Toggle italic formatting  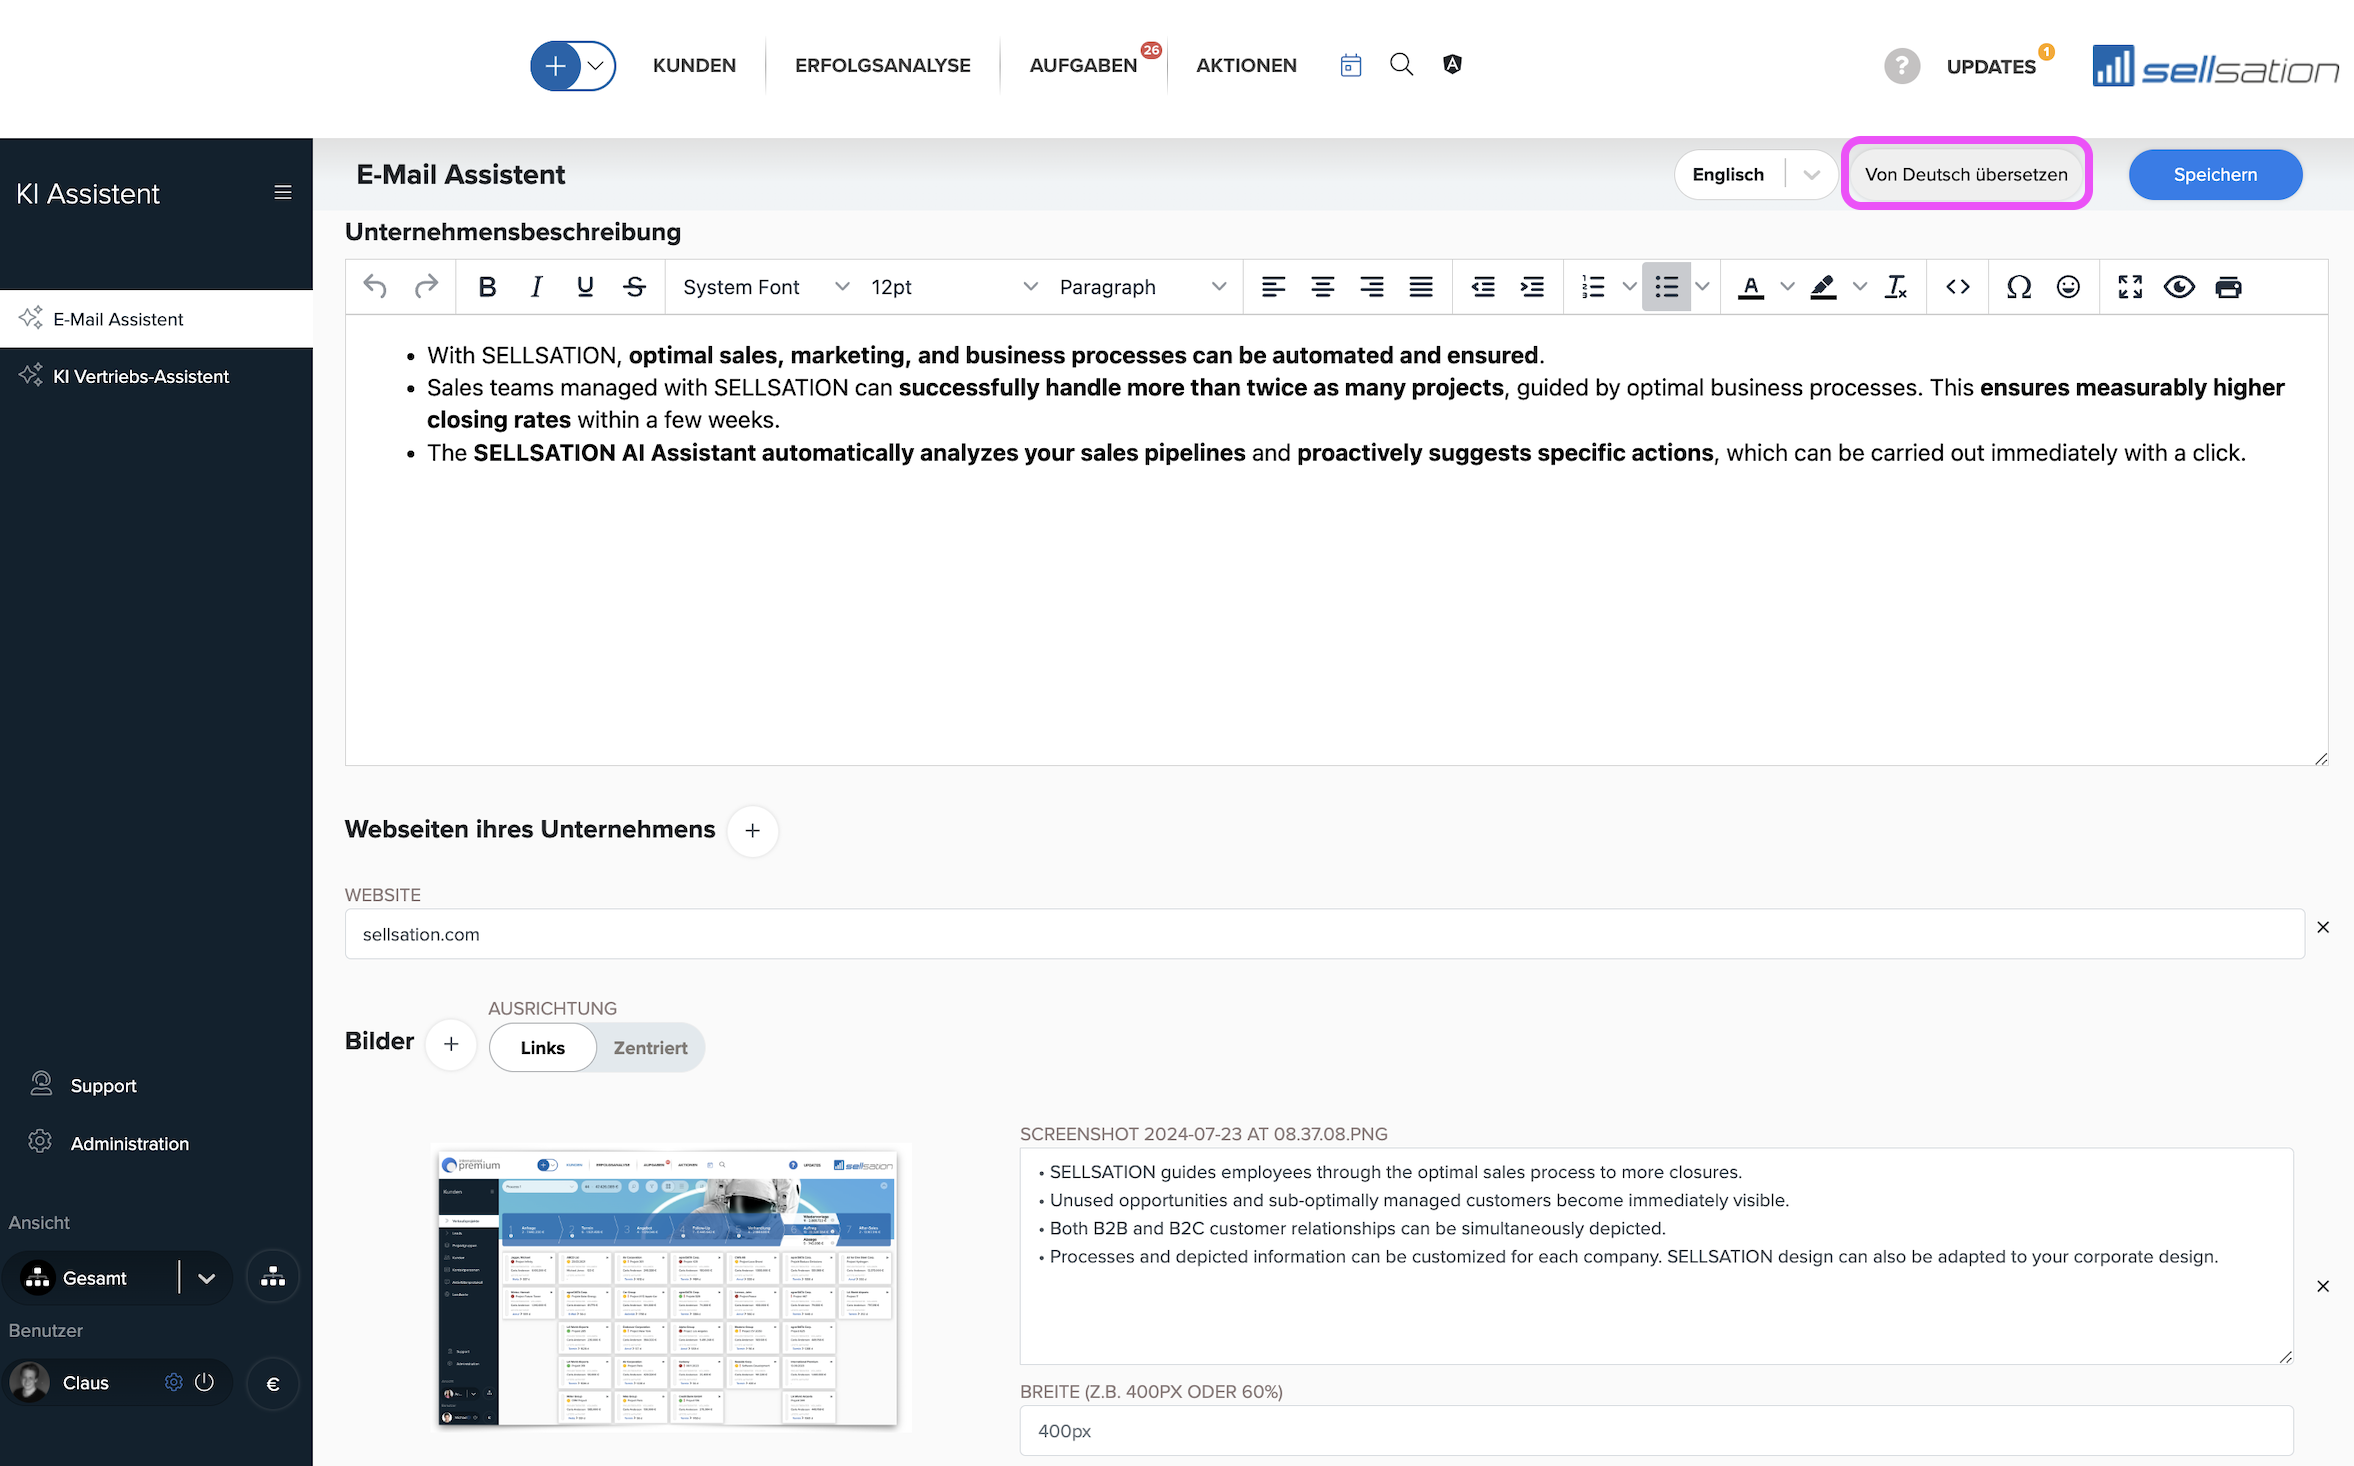[x=536, y=287]
